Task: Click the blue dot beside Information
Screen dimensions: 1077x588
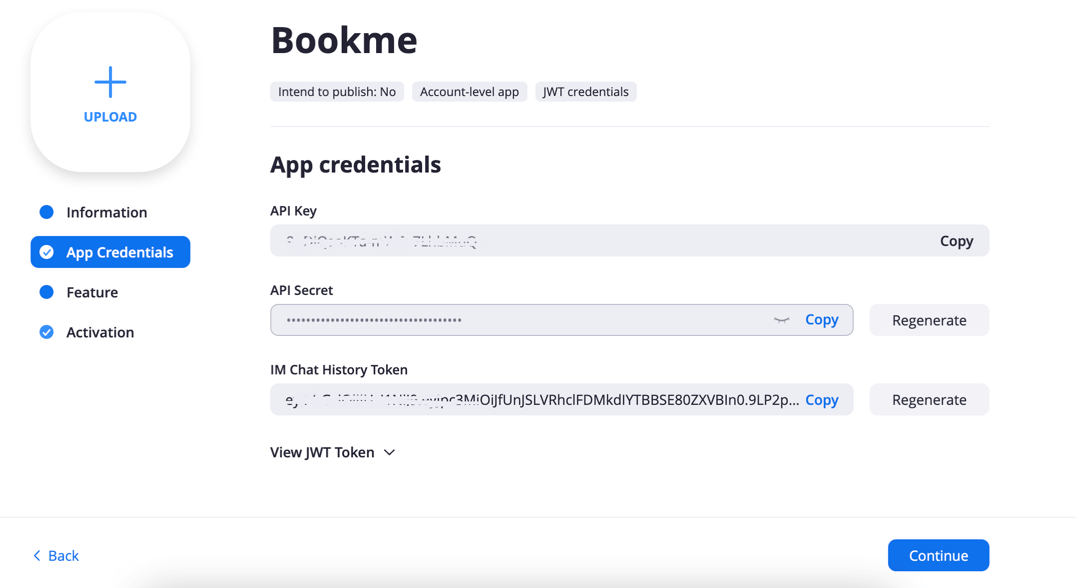Action: [x=46, y=212]
